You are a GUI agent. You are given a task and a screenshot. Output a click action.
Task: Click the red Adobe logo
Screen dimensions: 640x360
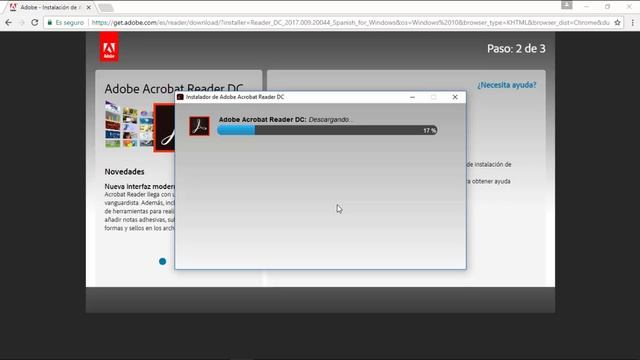(x=109, y=47)
